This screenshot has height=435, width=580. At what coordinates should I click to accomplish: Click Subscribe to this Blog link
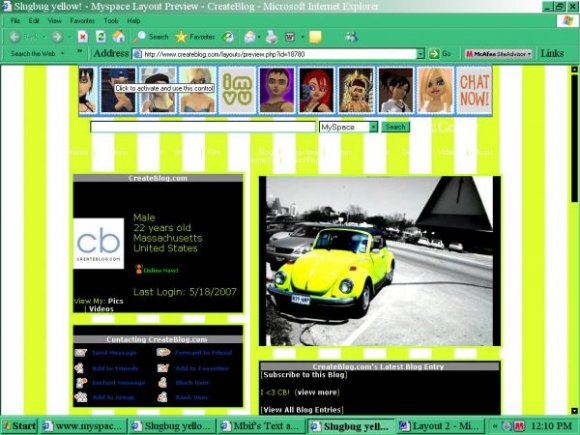(x=304, y=375)
